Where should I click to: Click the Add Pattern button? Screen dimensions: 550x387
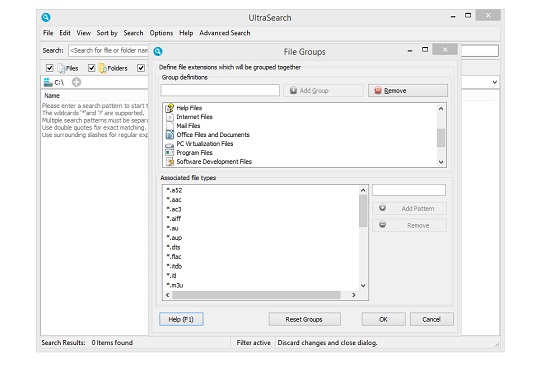(409, 208)
